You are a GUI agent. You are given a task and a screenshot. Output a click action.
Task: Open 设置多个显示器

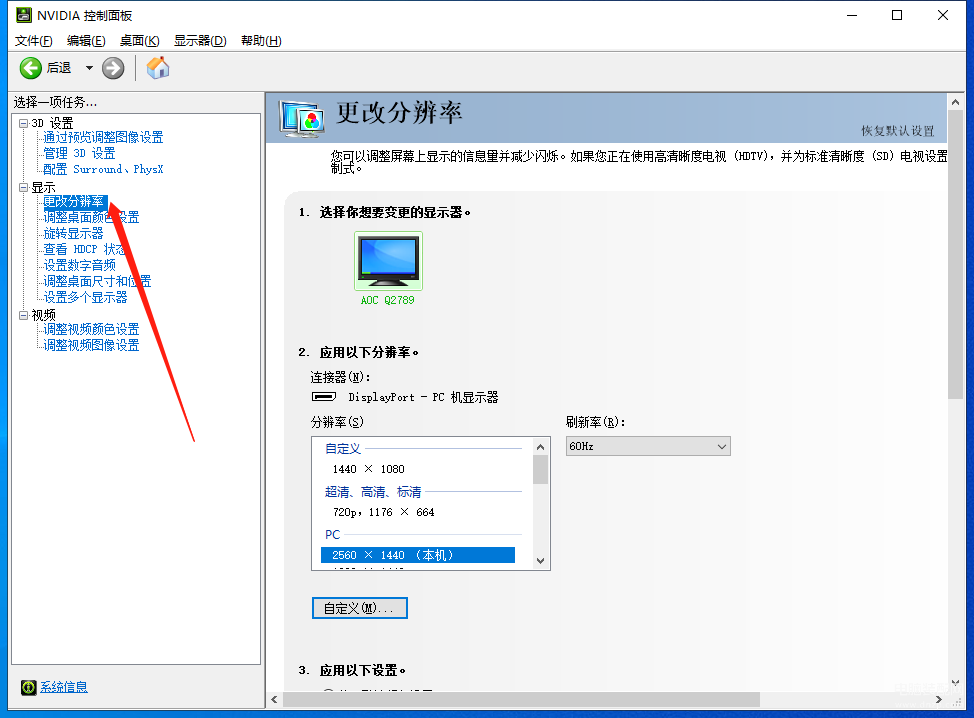point(85,298)
